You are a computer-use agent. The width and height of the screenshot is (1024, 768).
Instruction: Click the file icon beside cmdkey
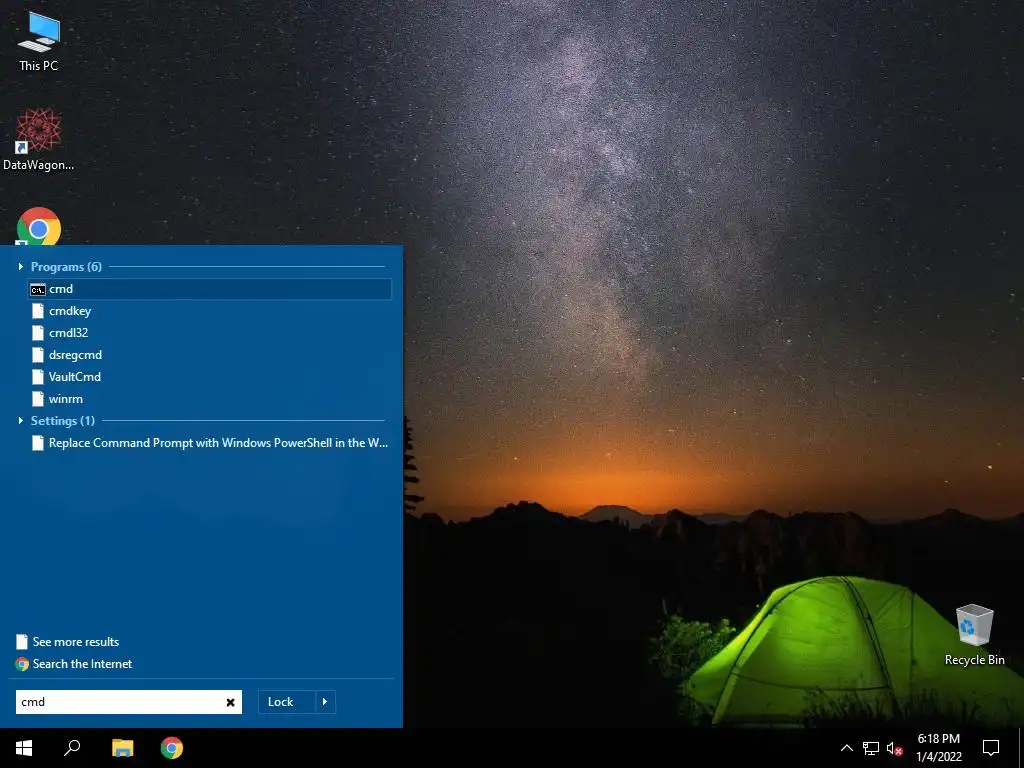point(38,311)
